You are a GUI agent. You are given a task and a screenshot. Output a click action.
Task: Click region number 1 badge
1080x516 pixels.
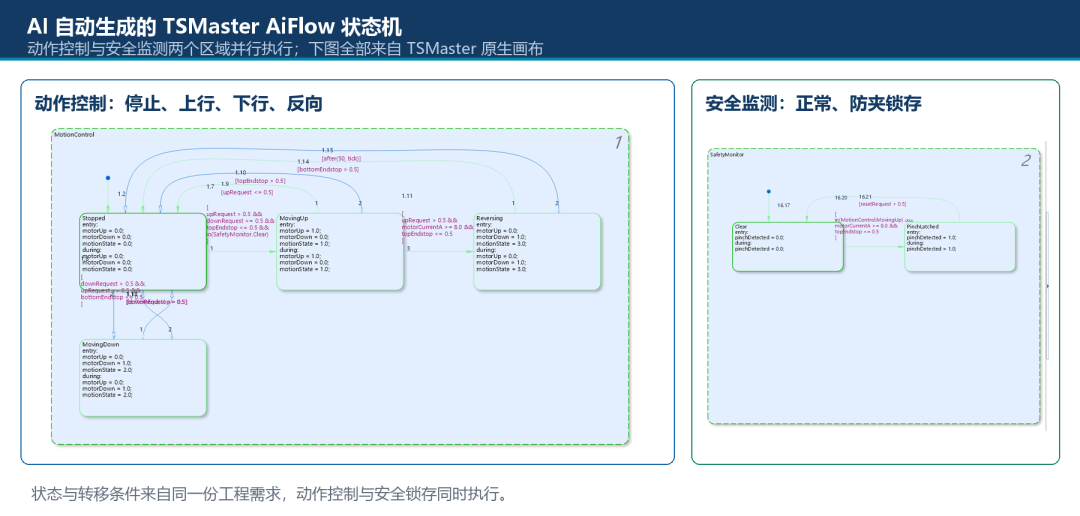pos(618,143)
